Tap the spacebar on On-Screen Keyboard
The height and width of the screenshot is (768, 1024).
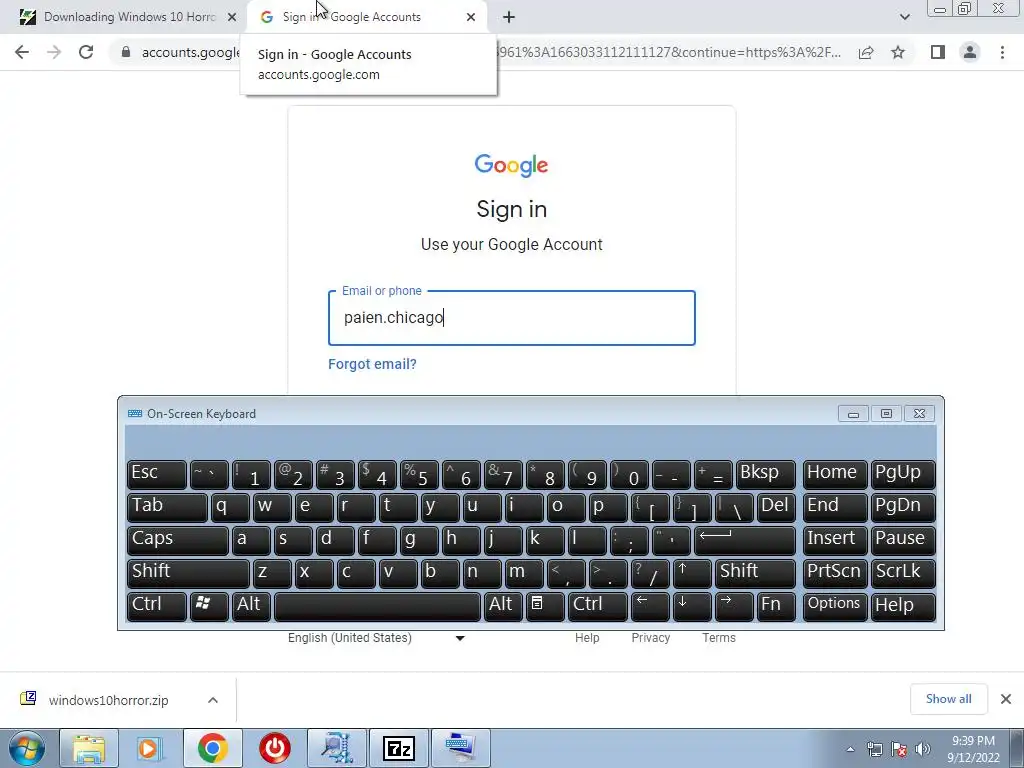(x=377, y=606)
